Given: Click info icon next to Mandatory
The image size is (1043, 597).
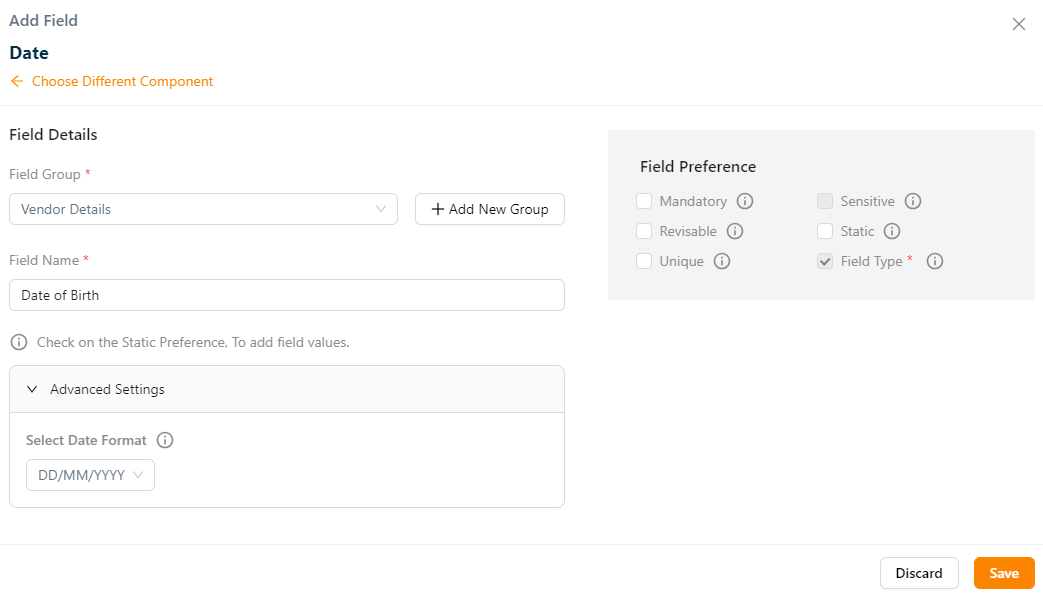Looking at the screenshot, I should [744, 201].
